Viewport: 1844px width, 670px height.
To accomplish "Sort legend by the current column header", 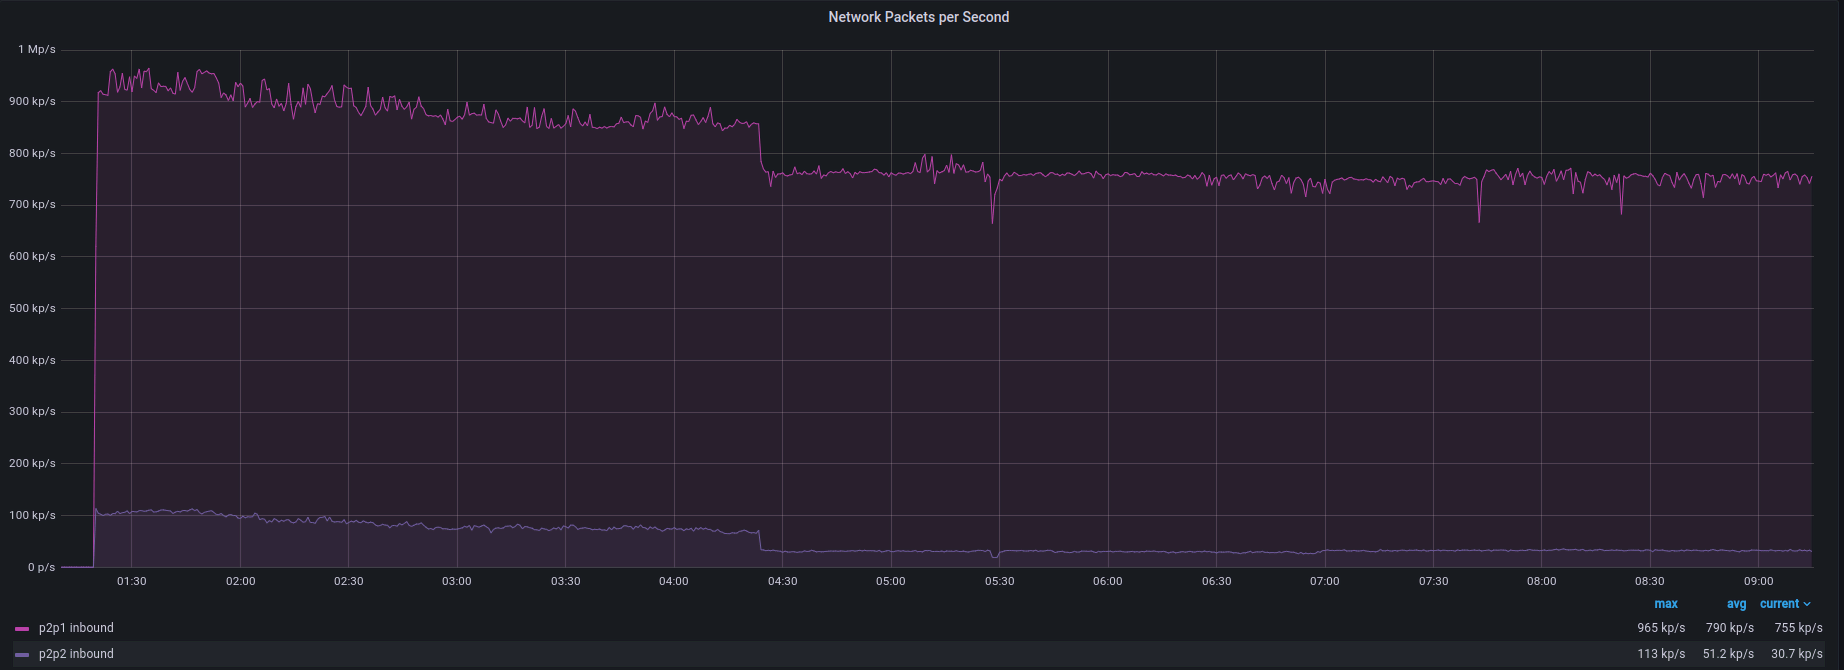I will click(x=1779, y=604).
